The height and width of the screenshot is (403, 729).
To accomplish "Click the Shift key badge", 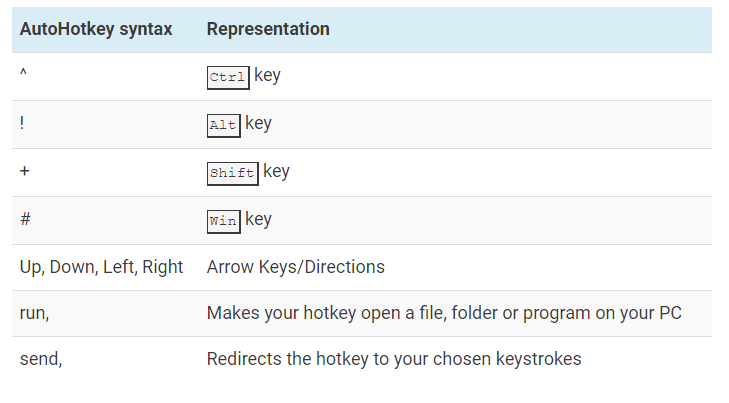I will pyautogui.click(x=232, y=173).
